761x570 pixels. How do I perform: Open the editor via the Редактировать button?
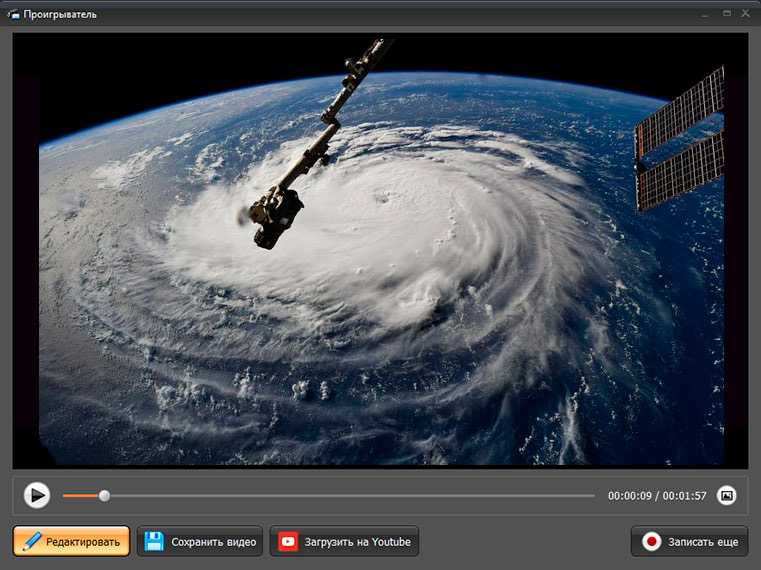[72, 541]
